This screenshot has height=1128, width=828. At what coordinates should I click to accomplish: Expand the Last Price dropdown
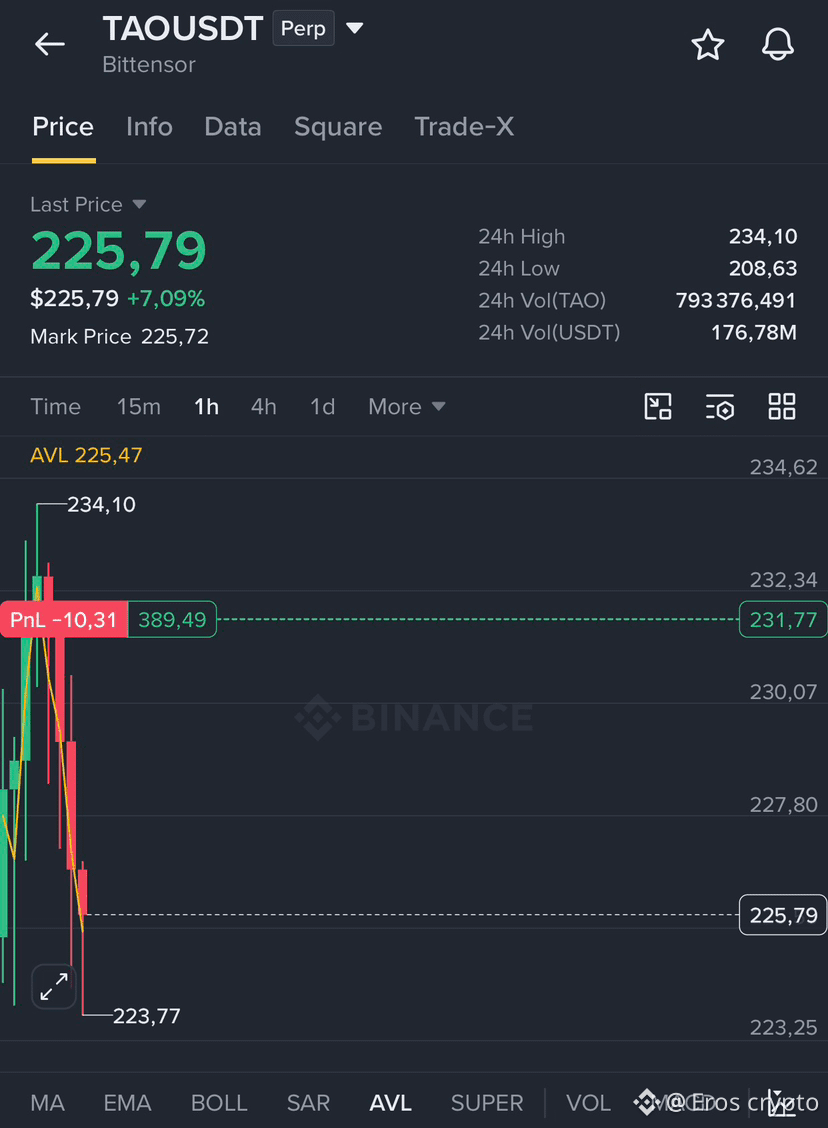coord(140,204)
